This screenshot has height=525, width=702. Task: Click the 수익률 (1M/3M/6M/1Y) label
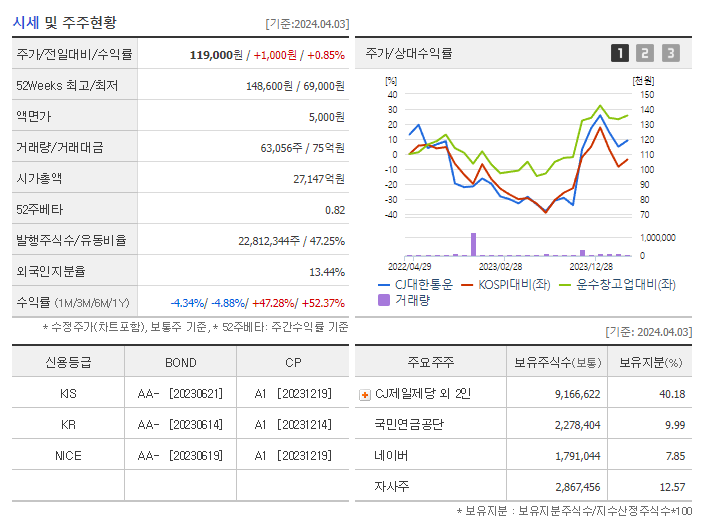73,303
